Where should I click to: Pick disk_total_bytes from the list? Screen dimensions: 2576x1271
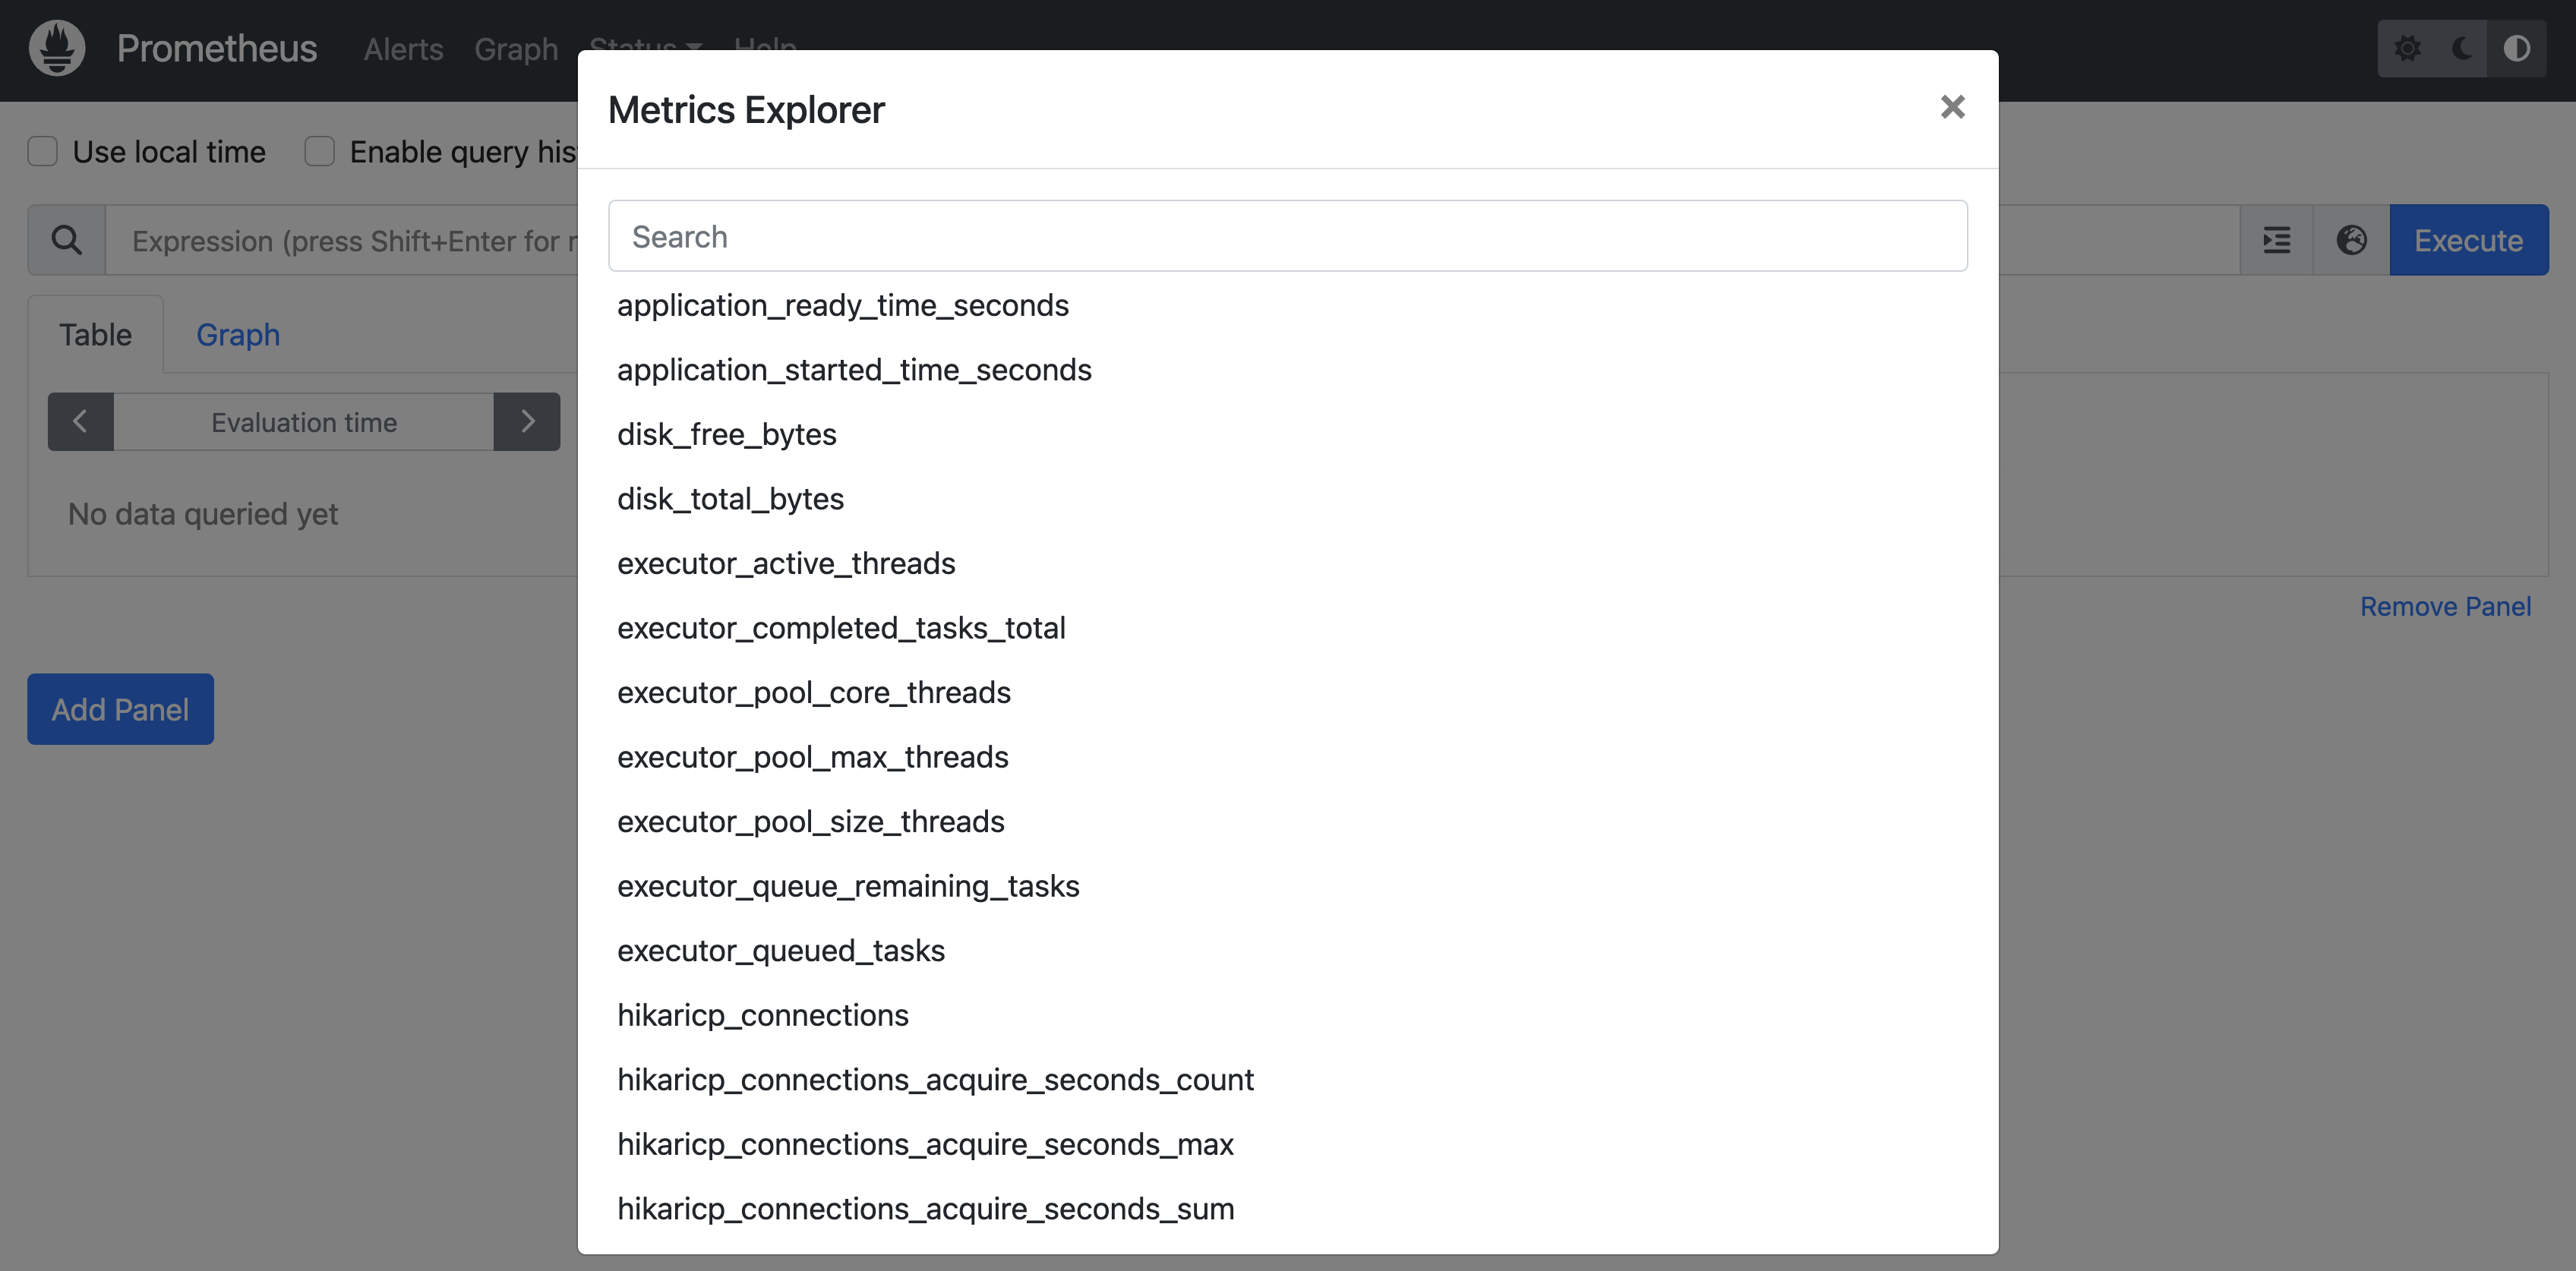click(730, 499)
